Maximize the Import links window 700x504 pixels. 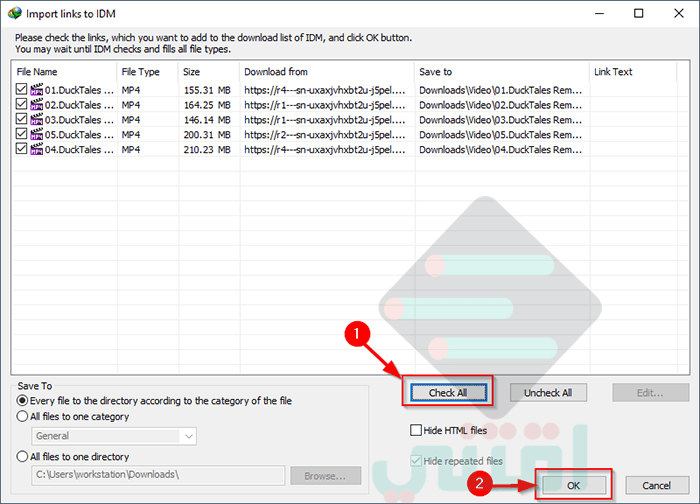639,13
